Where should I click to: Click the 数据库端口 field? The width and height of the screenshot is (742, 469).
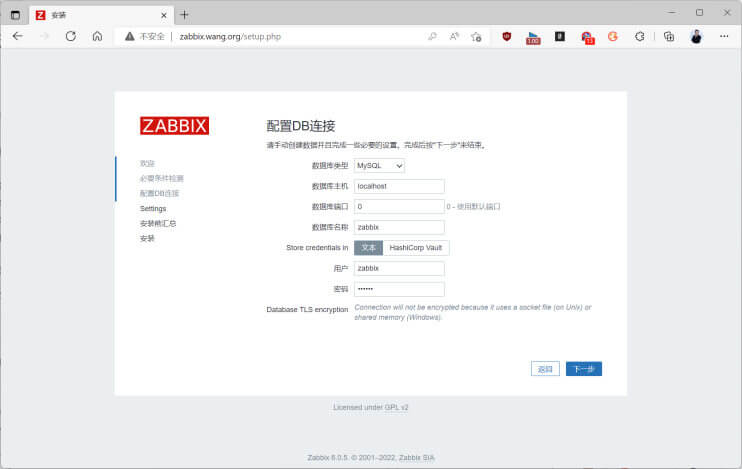pyautogui.click(x=399, y=206)
